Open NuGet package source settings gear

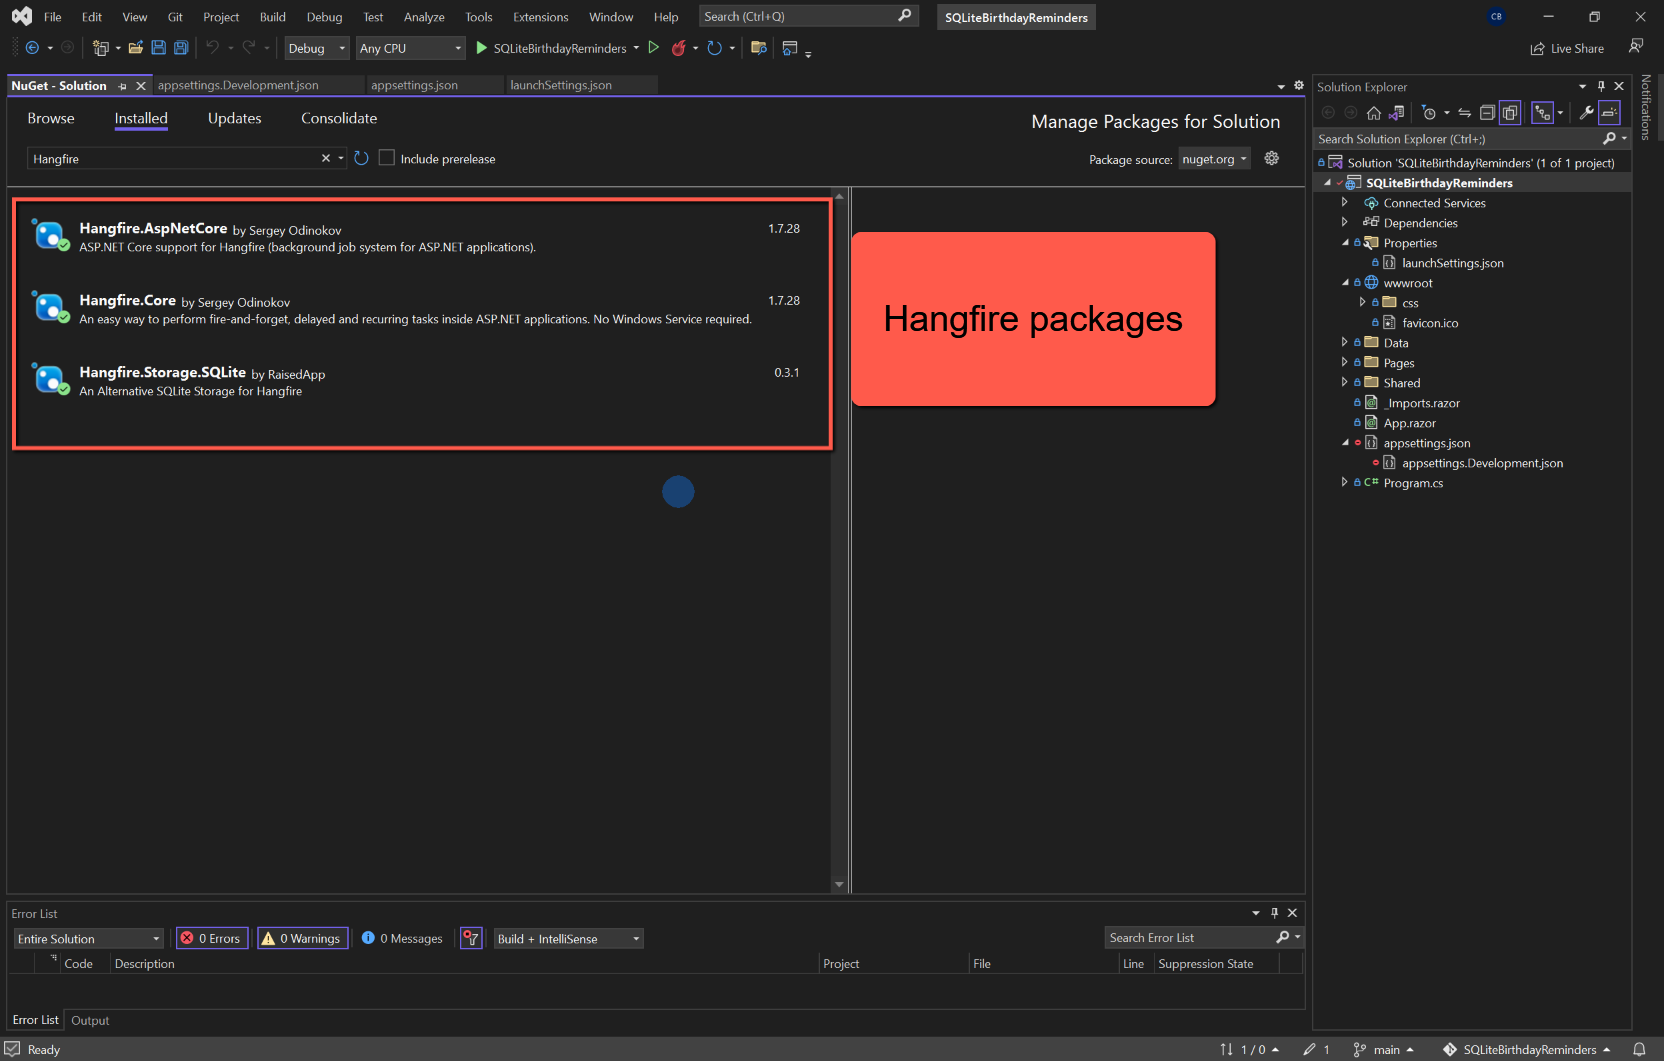click(x=1272, y=159)
